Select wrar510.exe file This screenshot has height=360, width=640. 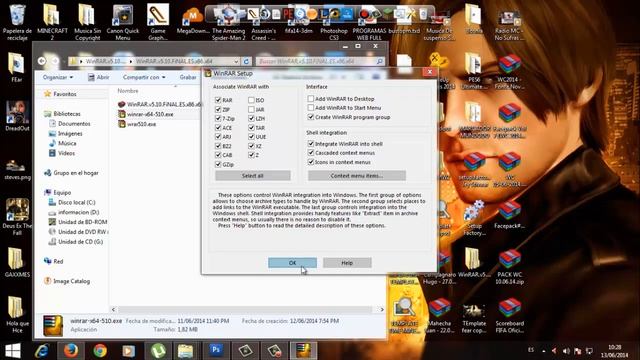tap(141, 124)
